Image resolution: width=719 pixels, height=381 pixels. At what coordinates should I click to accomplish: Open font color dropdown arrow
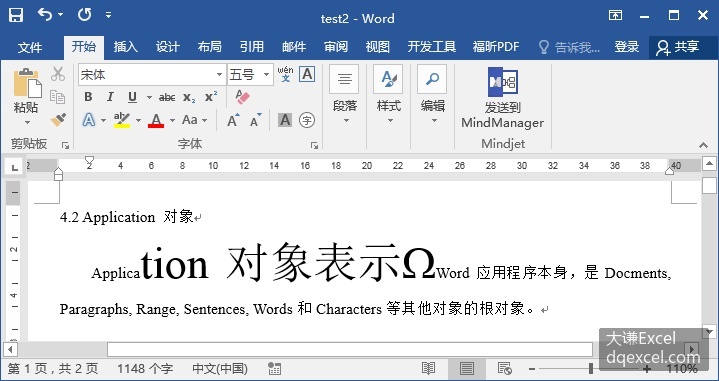pos(172,121)
